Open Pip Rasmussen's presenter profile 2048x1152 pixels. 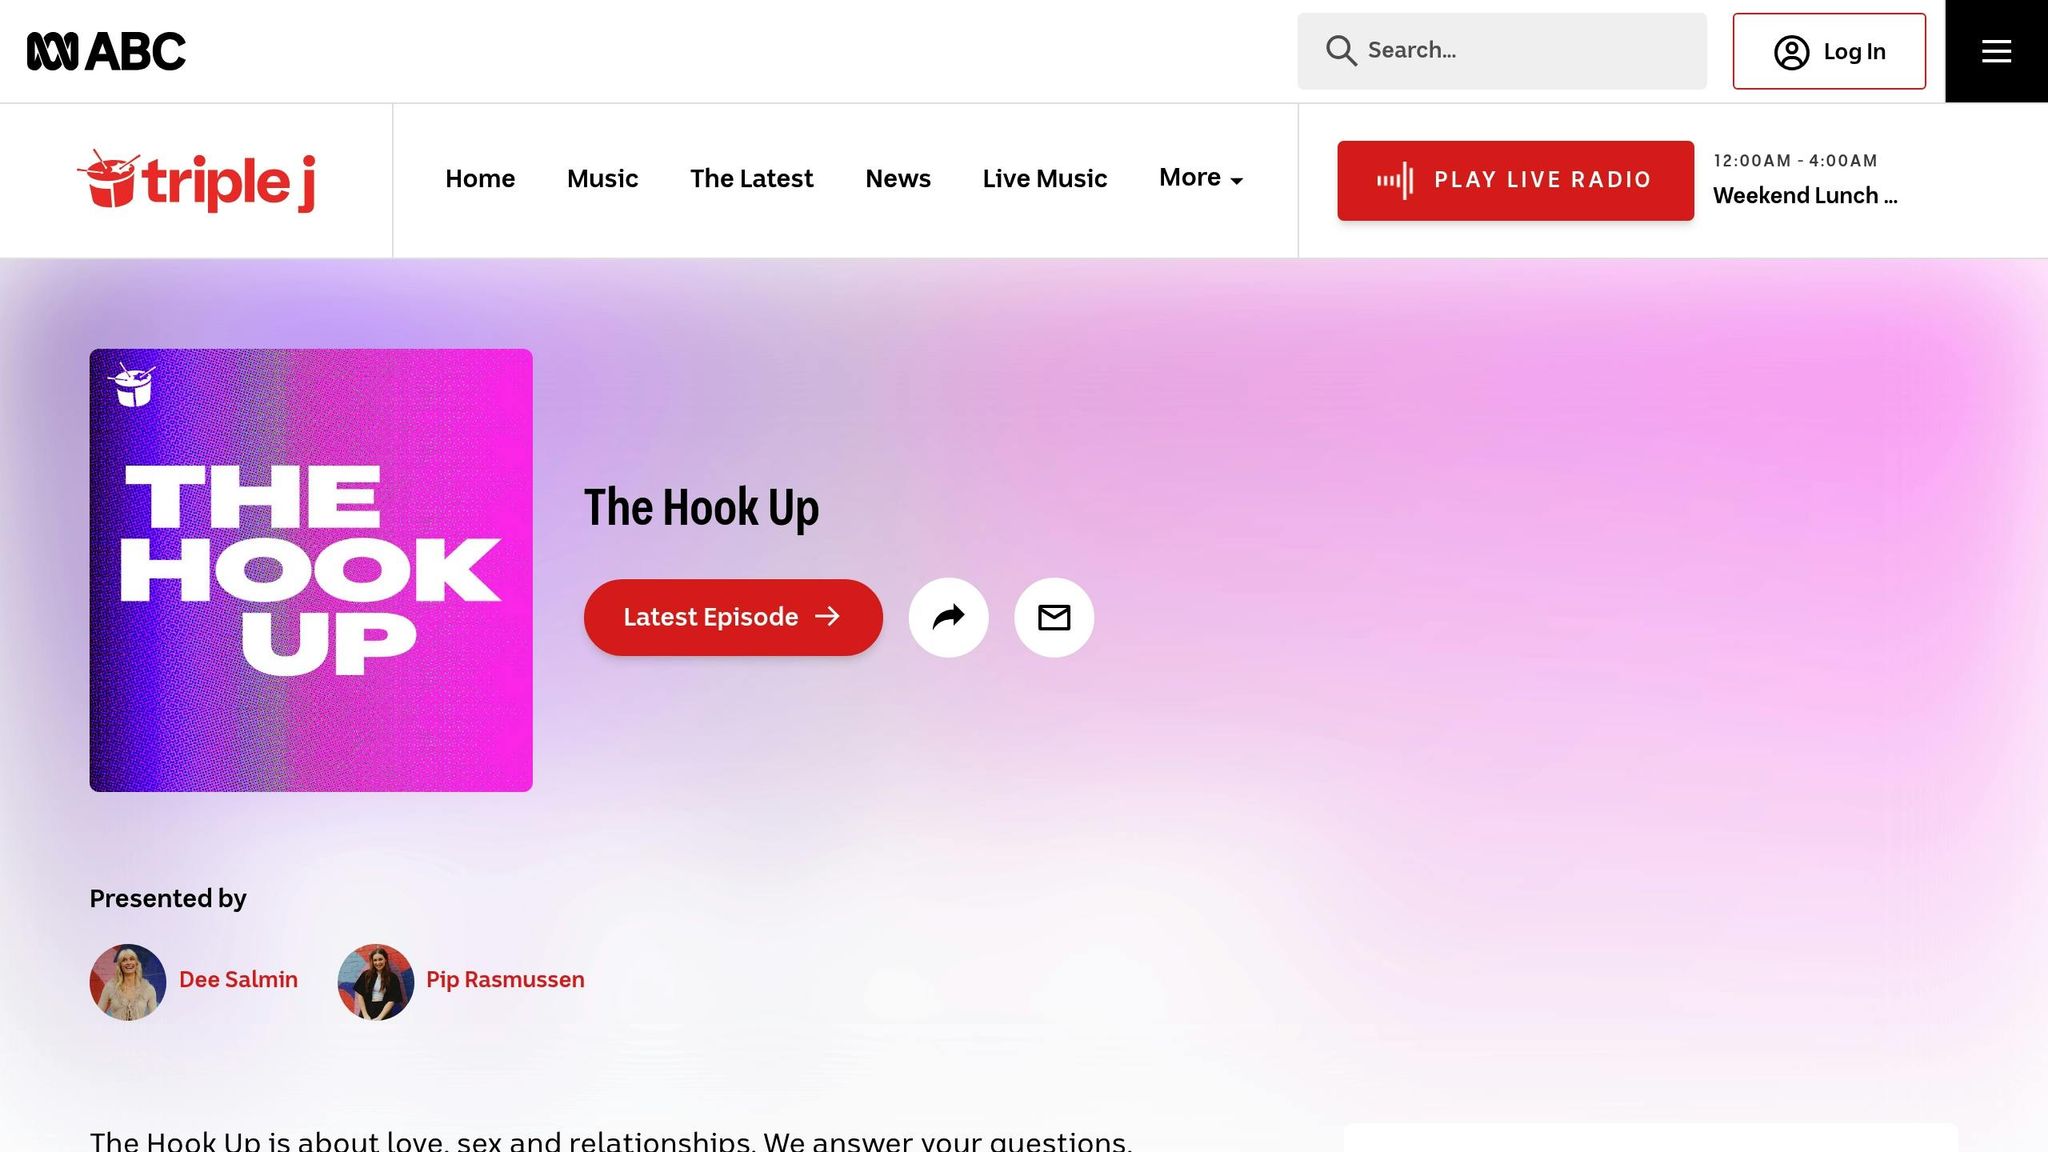[504, 980]
